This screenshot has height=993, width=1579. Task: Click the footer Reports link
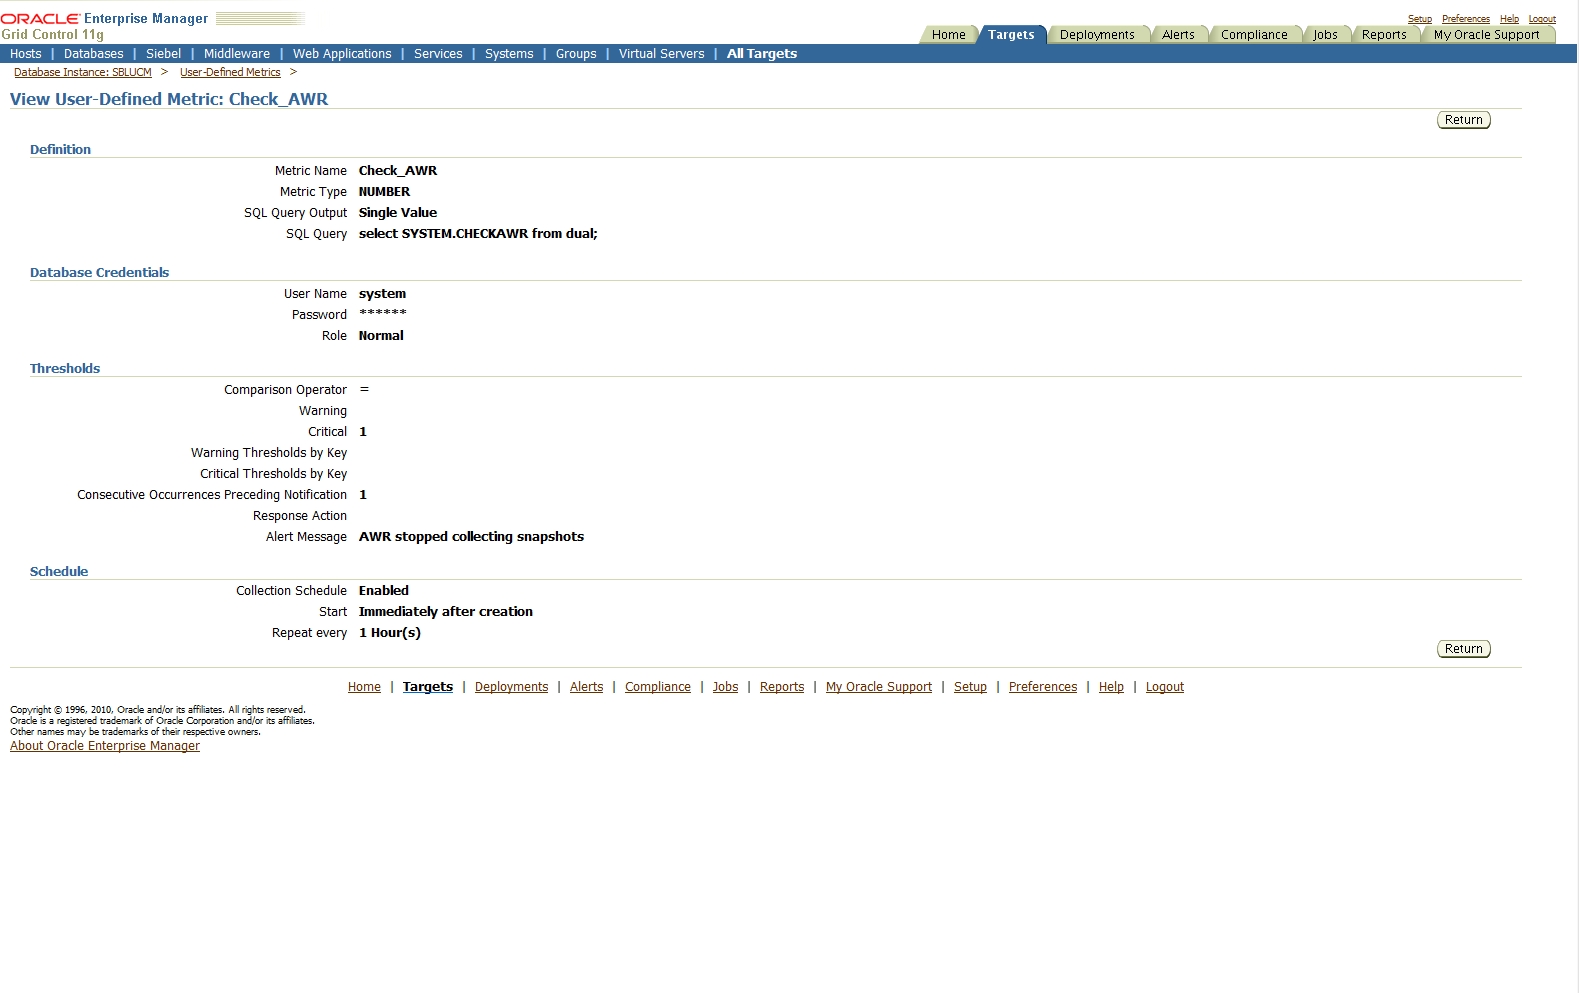tap(782, 687)
